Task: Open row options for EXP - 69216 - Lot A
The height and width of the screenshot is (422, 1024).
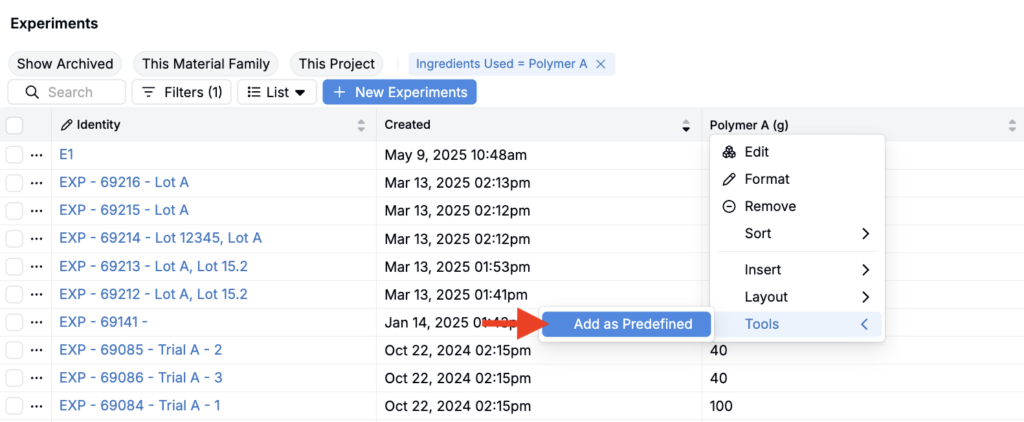Action: (37, 183)
